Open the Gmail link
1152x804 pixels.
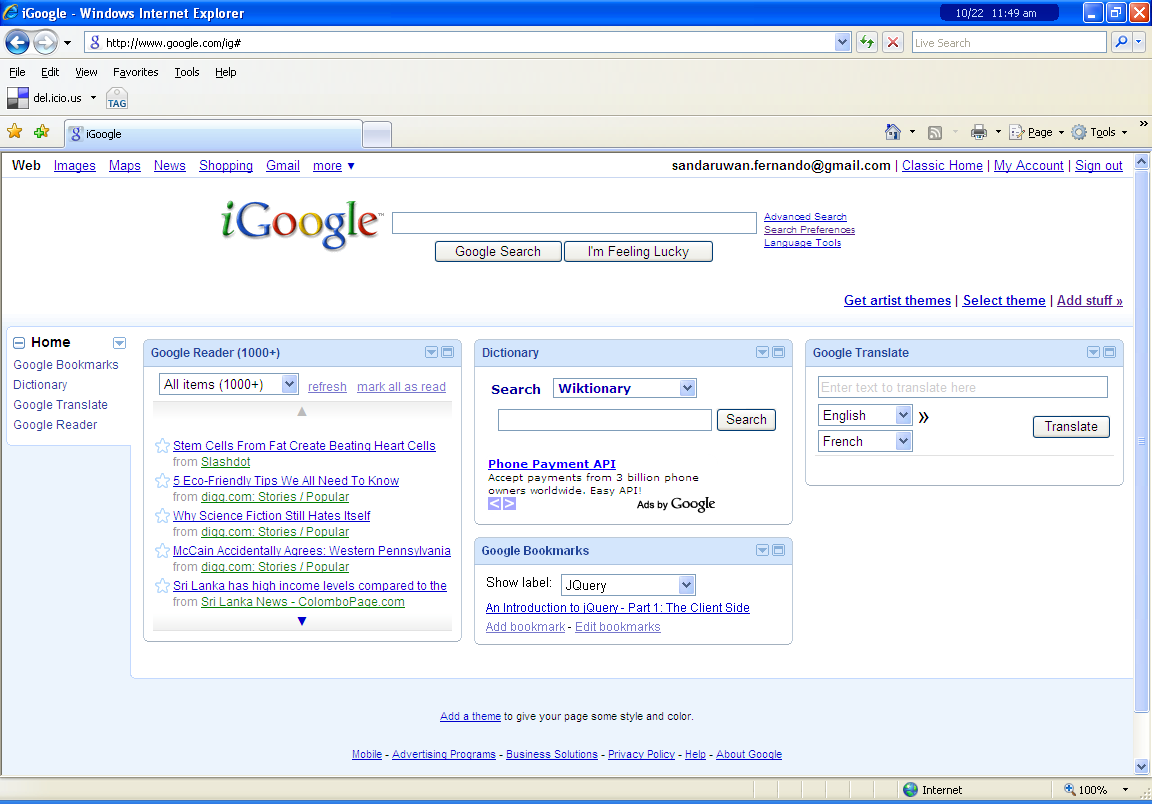(283, 166)
